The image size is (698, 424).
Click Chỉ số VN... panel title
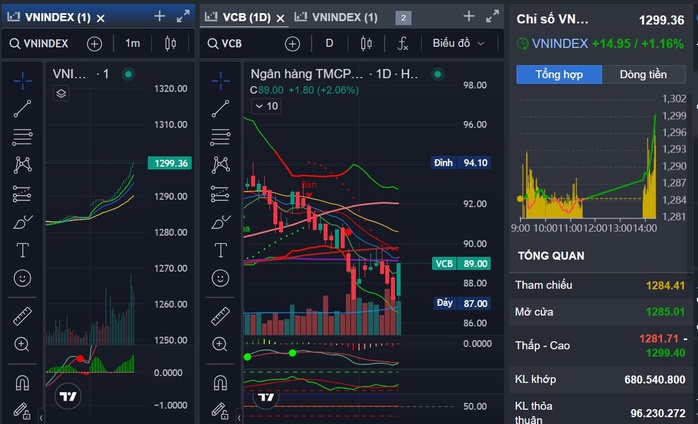click(x=552, y=19)
